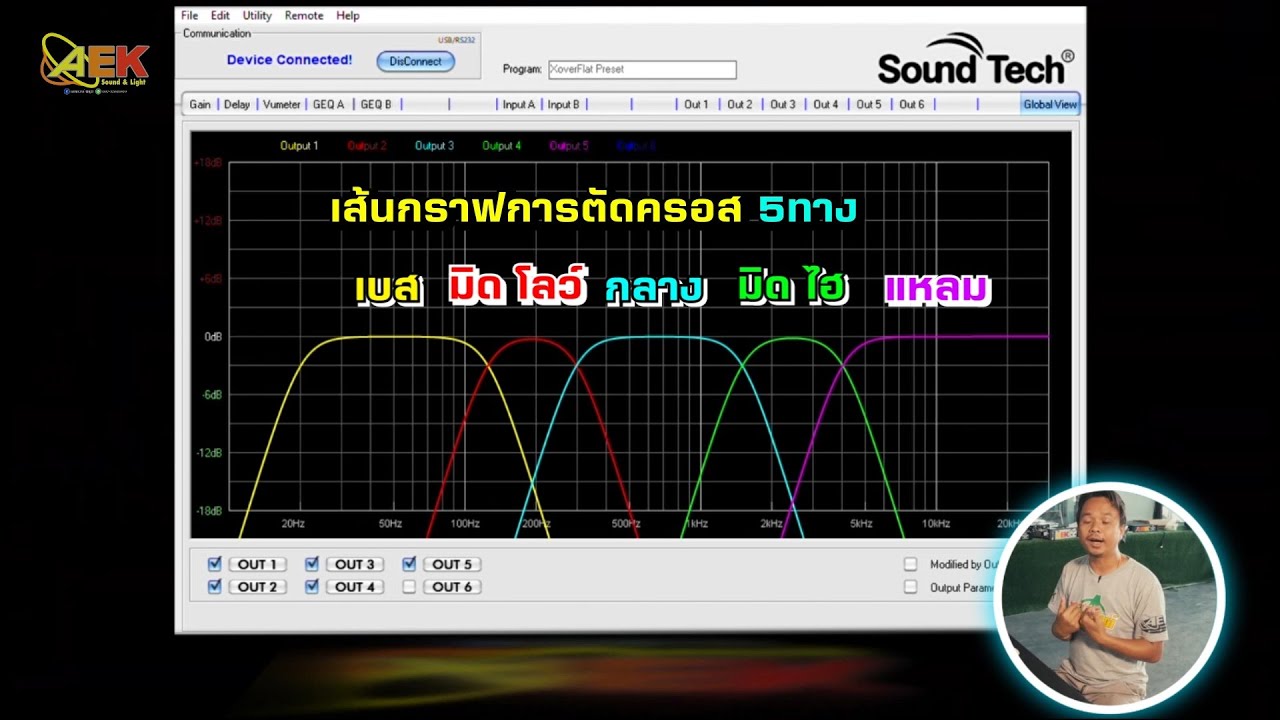Switch to the Global View tab
Screen dimensions: 1280x720
[1050, 104]
